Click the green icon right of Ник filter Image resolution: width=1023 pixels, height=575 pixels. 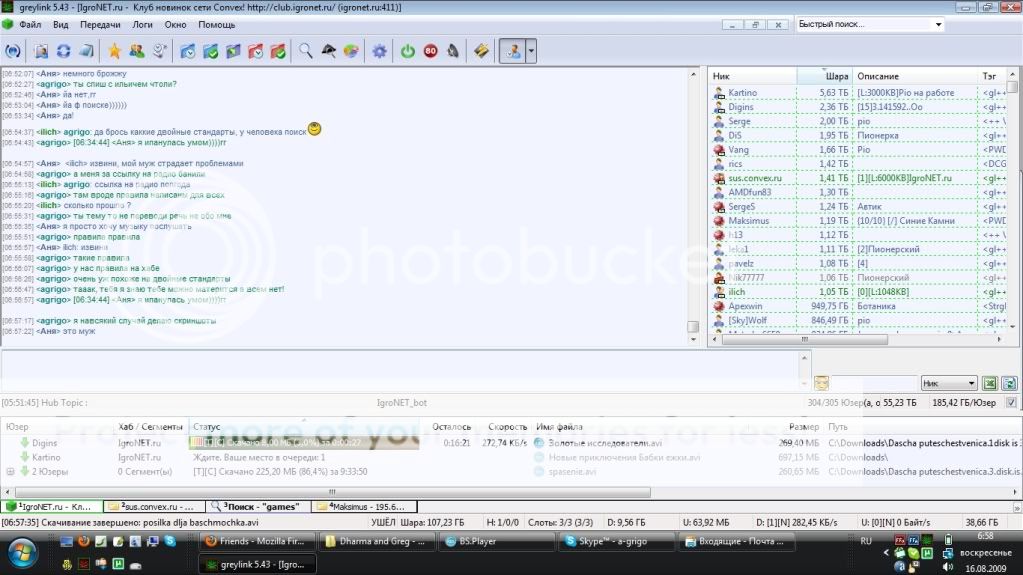(989, 383)
